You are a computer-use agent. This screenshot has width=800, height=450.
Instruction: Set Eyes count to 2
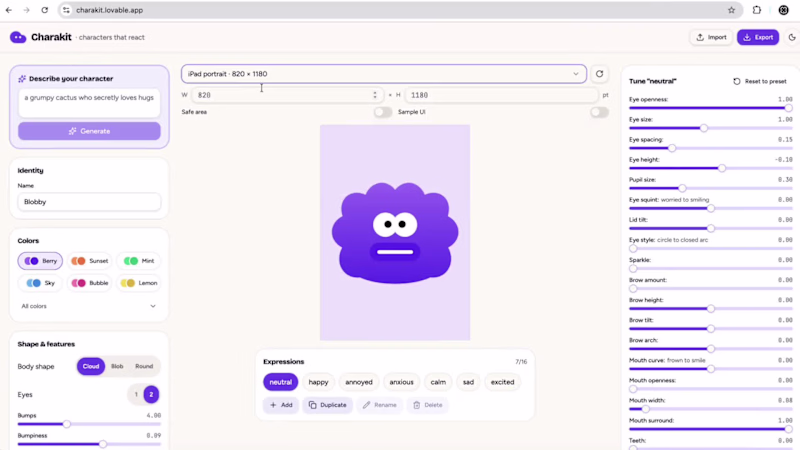coord(151,394)
